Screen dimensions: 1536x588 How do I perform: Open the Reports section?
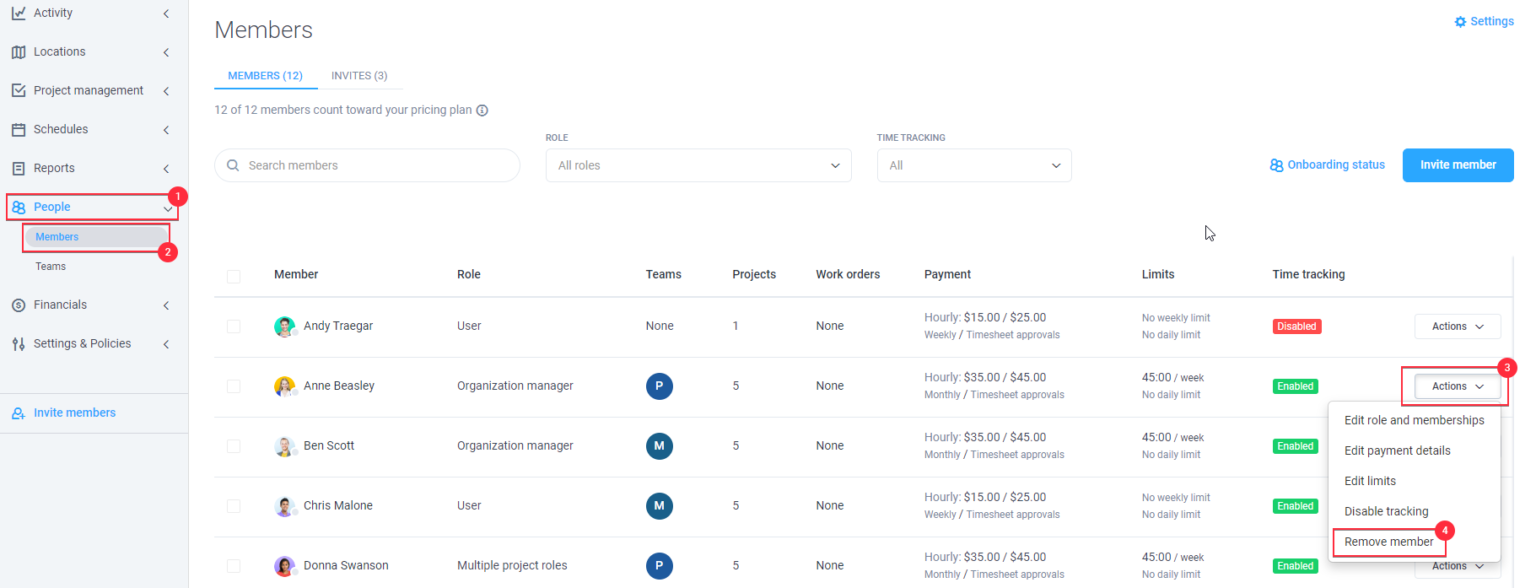[x=53, y=167]
